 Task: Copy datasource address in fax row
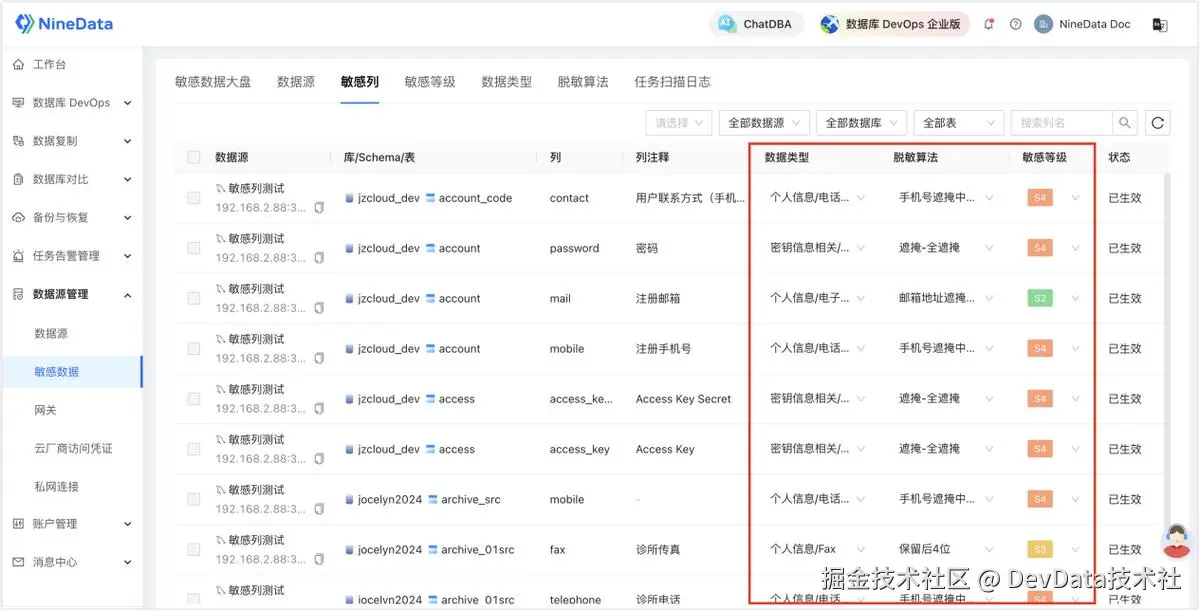click(x=319, y=559)
